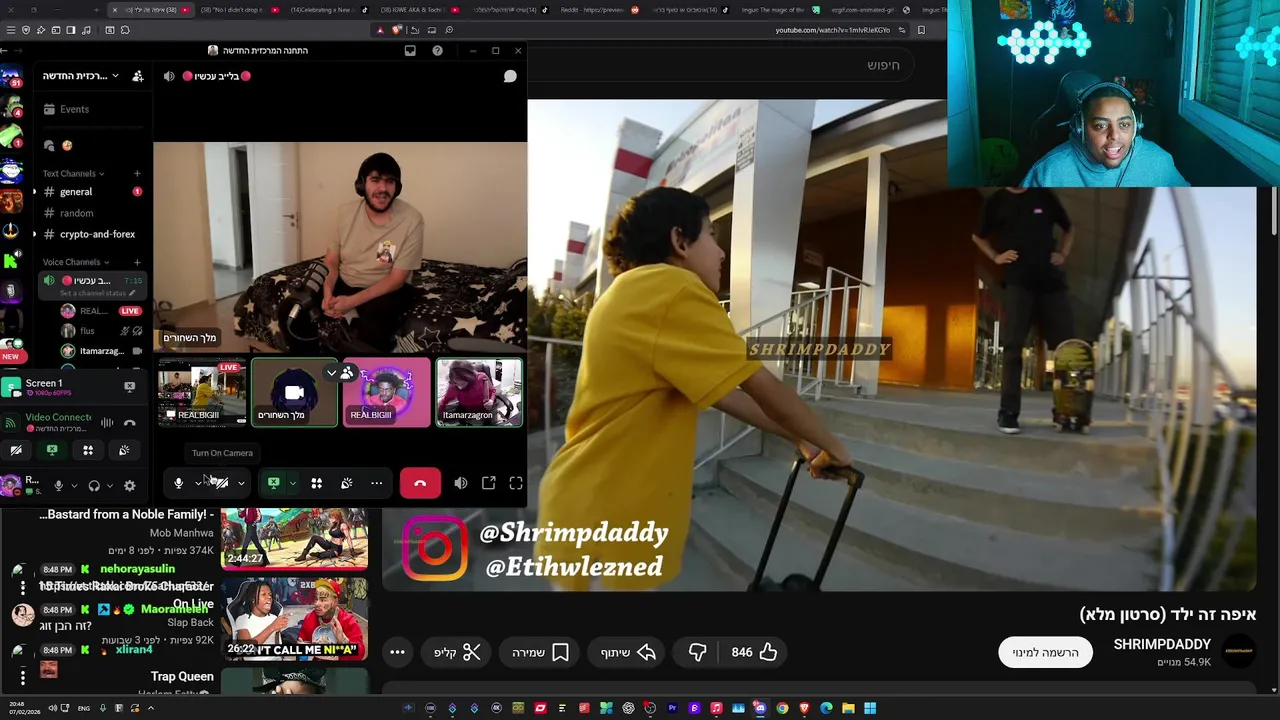1280x720 pixels.
Task: Open activities icon in voice connection panel
Action: 88,450
